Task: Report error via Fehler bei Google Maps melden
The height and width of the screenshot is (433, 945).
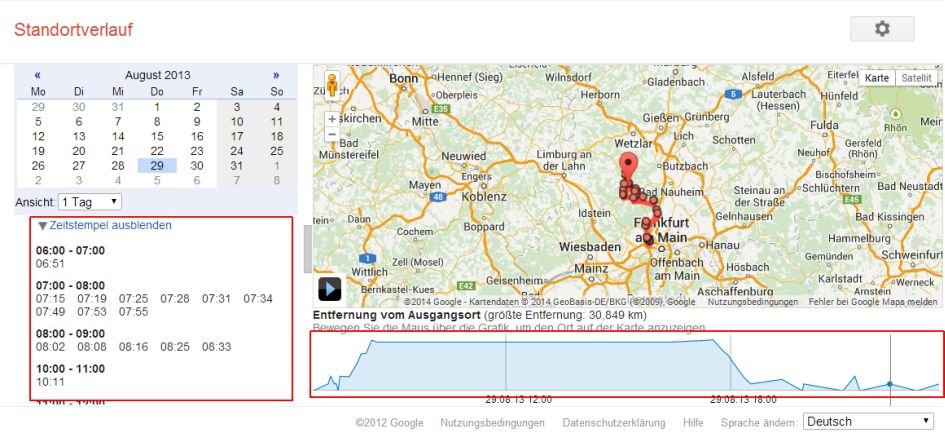Action: [x=873, y=302]
